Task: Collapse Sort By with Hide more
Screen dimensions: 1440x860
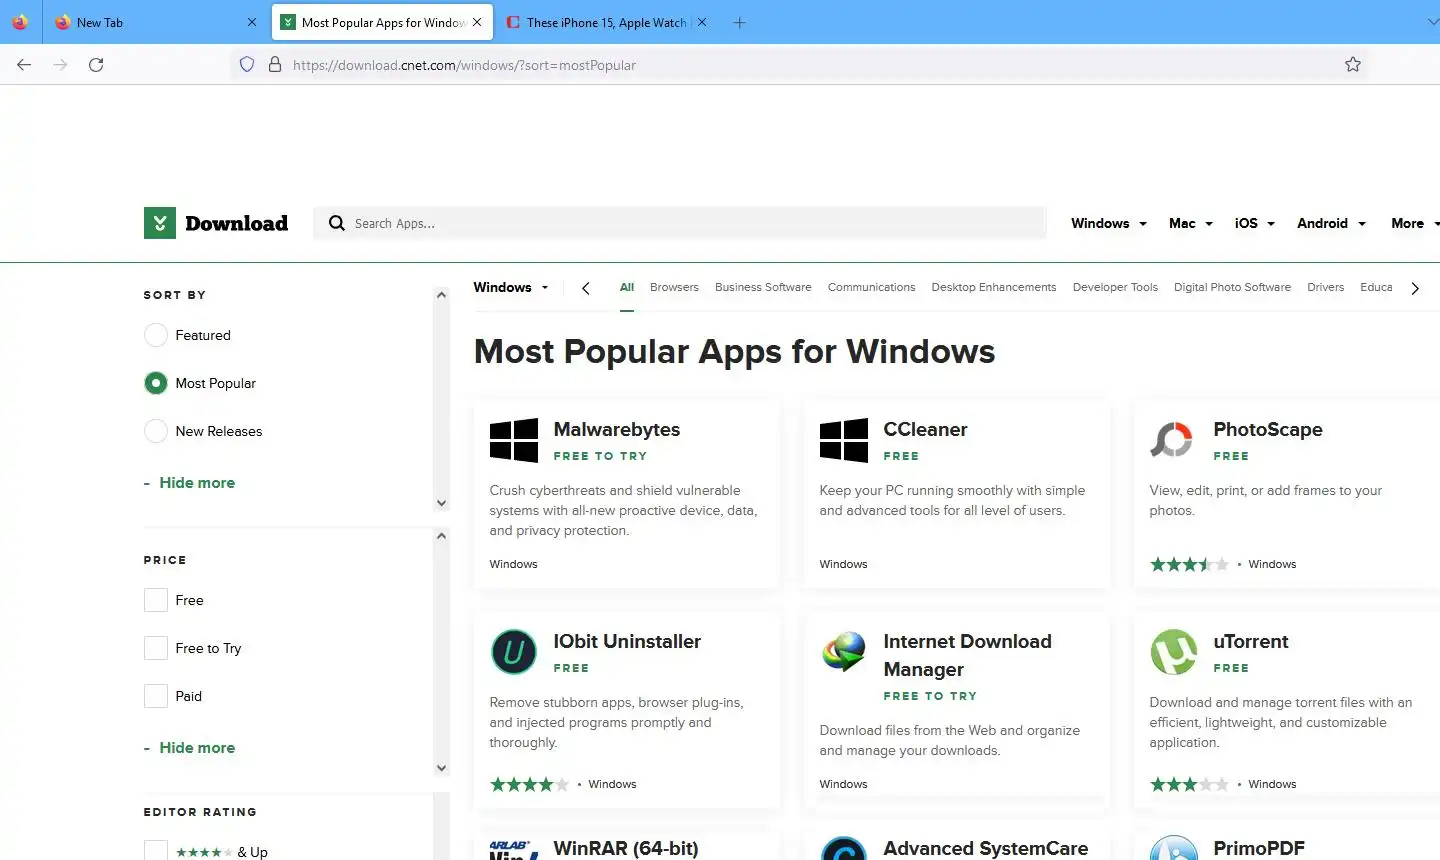Action: point(189,482)
